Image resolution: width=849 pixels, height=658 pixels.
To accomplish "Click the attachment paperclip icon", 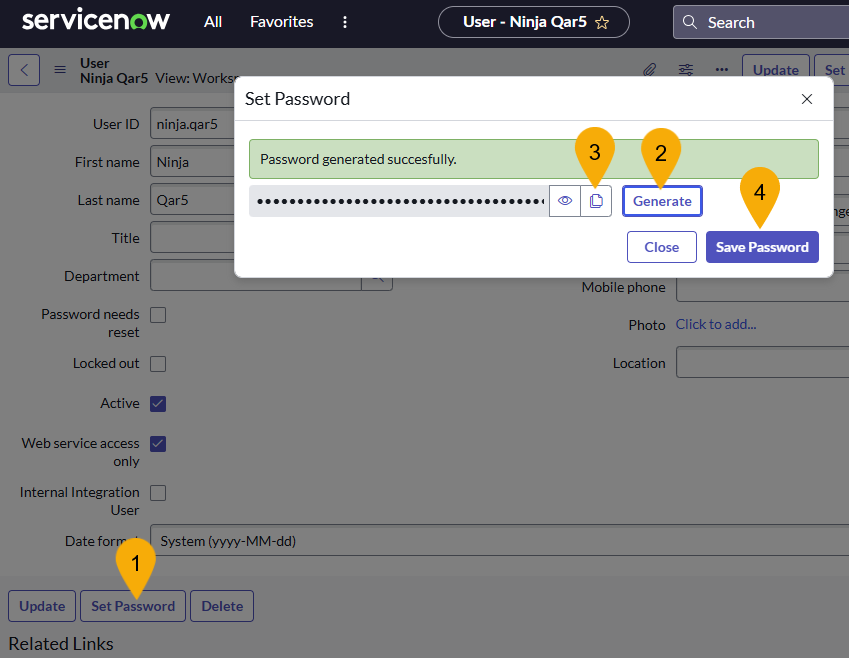I will 649,69.
